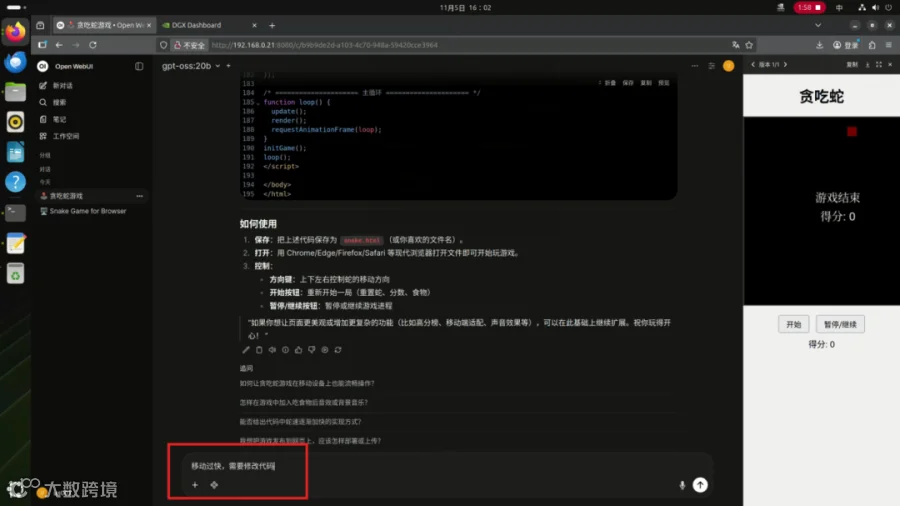Read the response aloud with speaker icon
This screenshot has height=506, width=900.
click(x=272, y=350)
